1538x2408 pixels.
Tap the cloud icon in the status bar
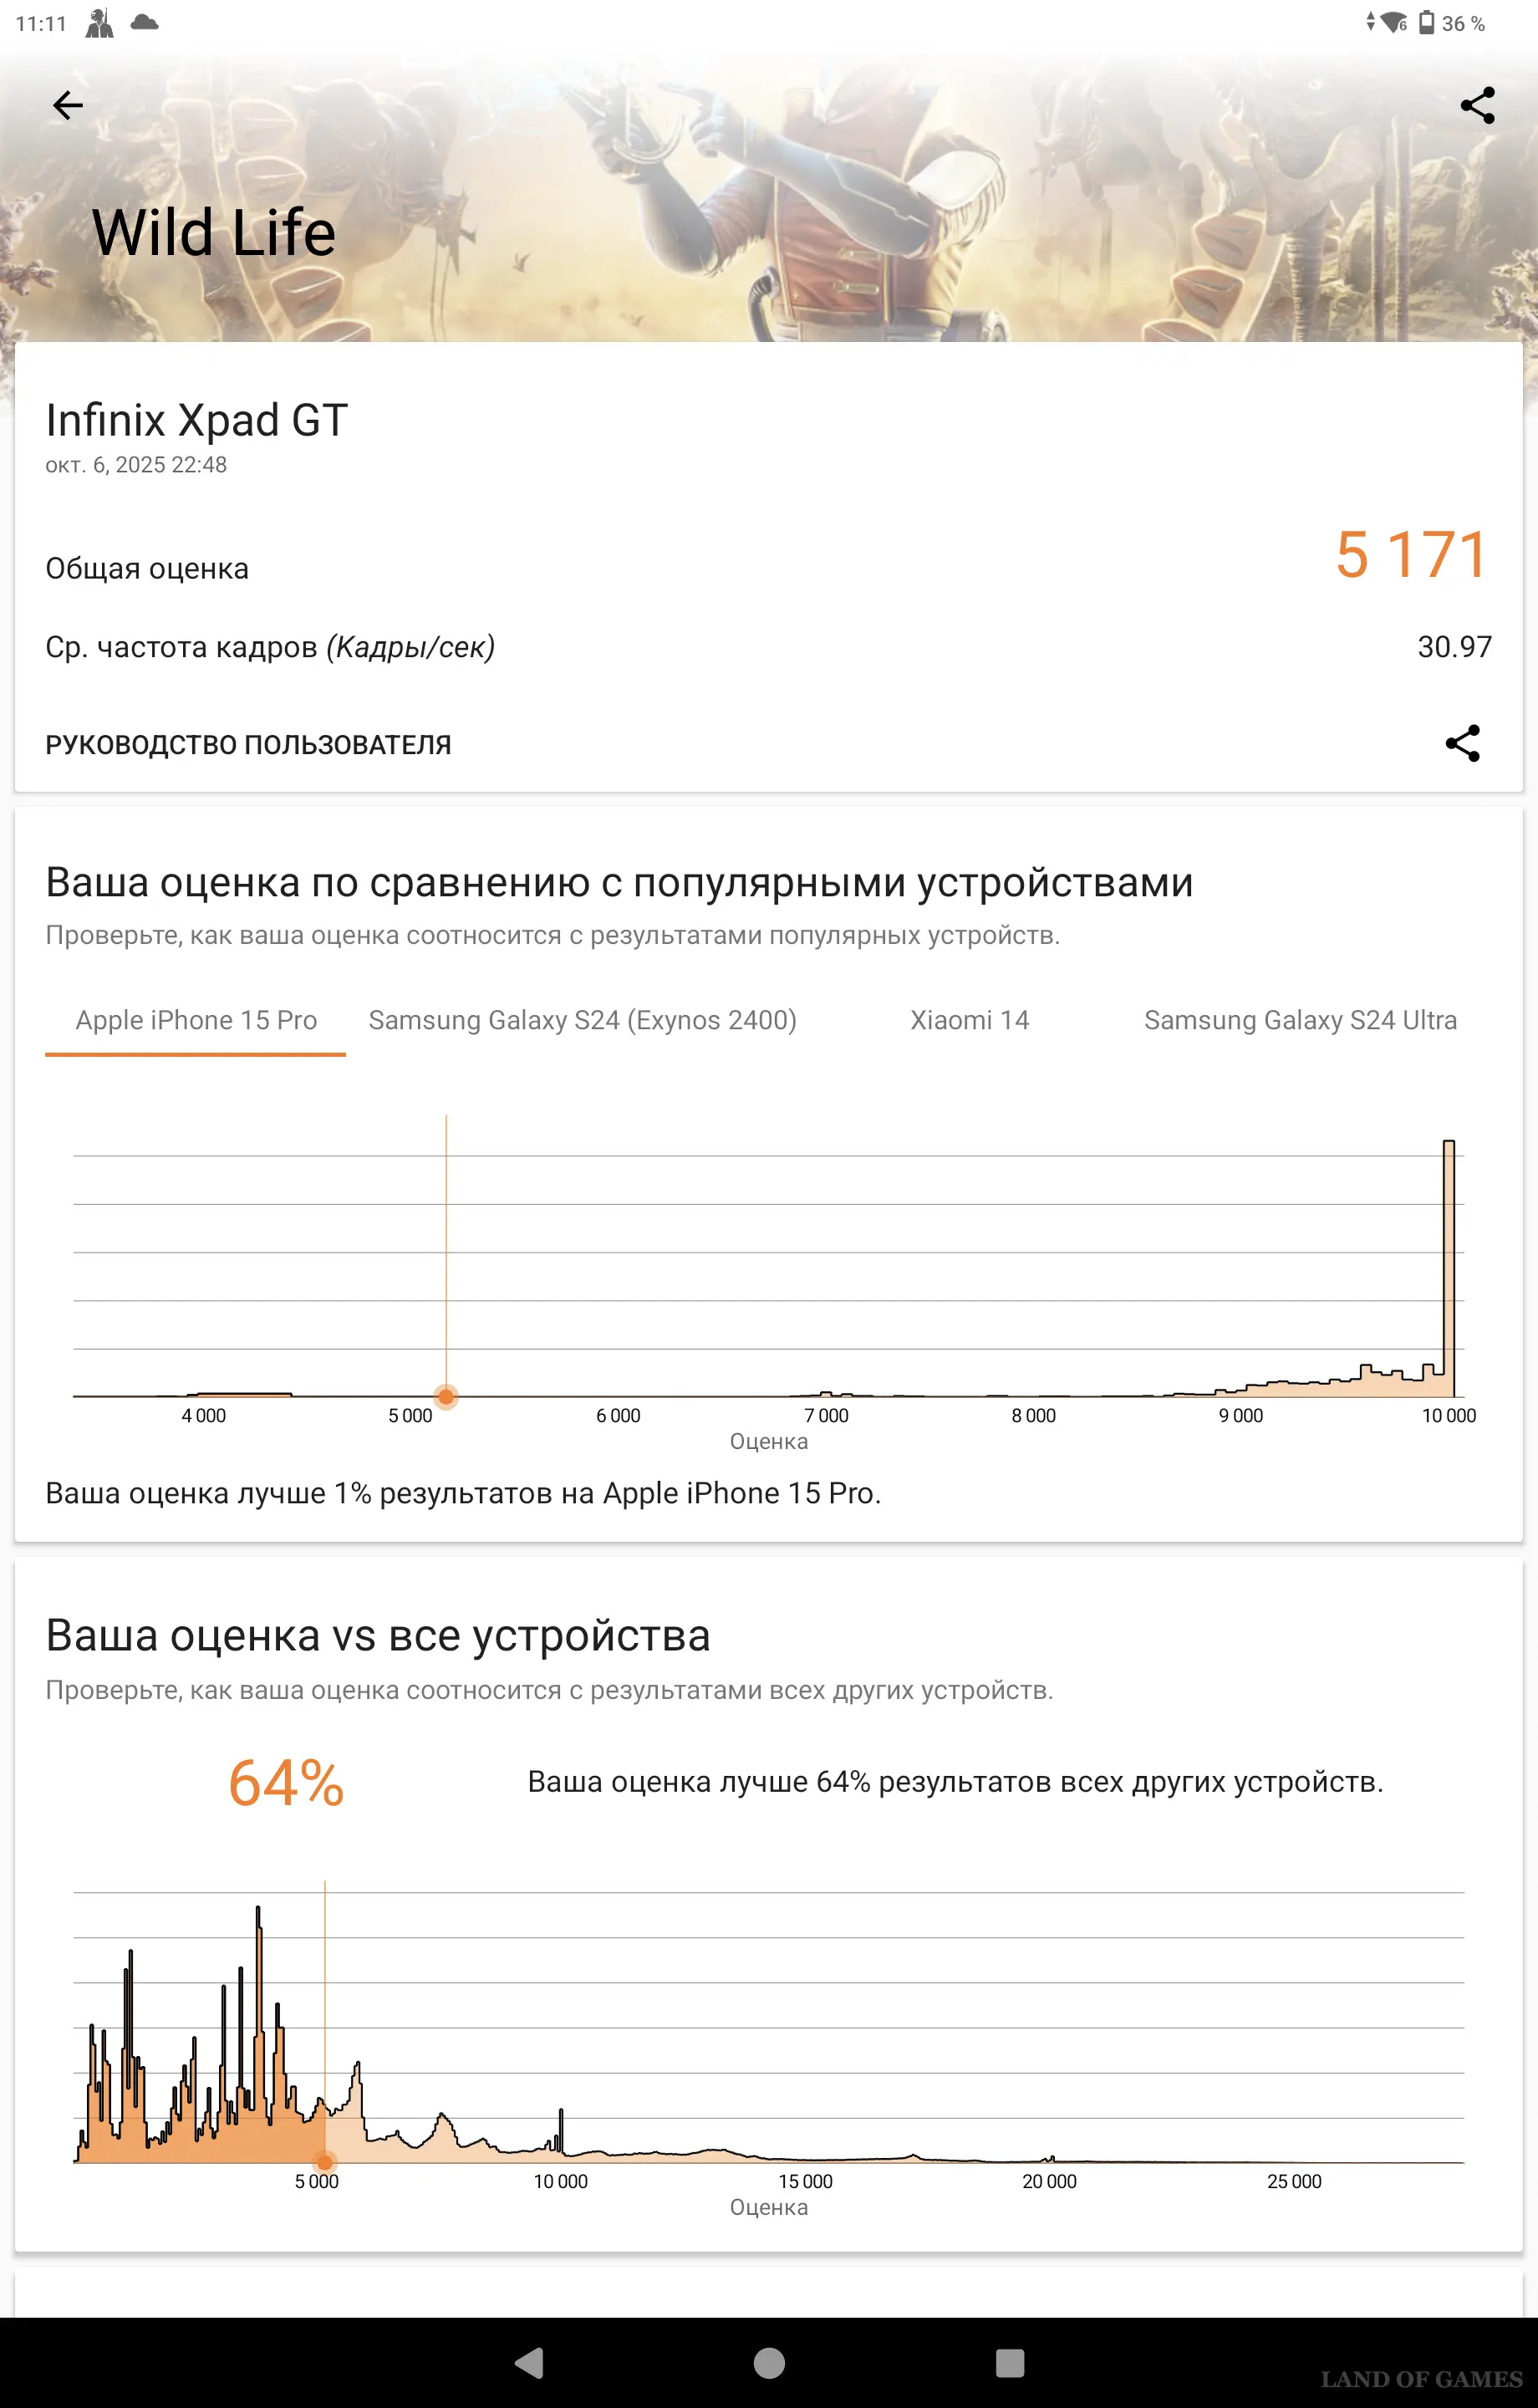tap(144, 22)
